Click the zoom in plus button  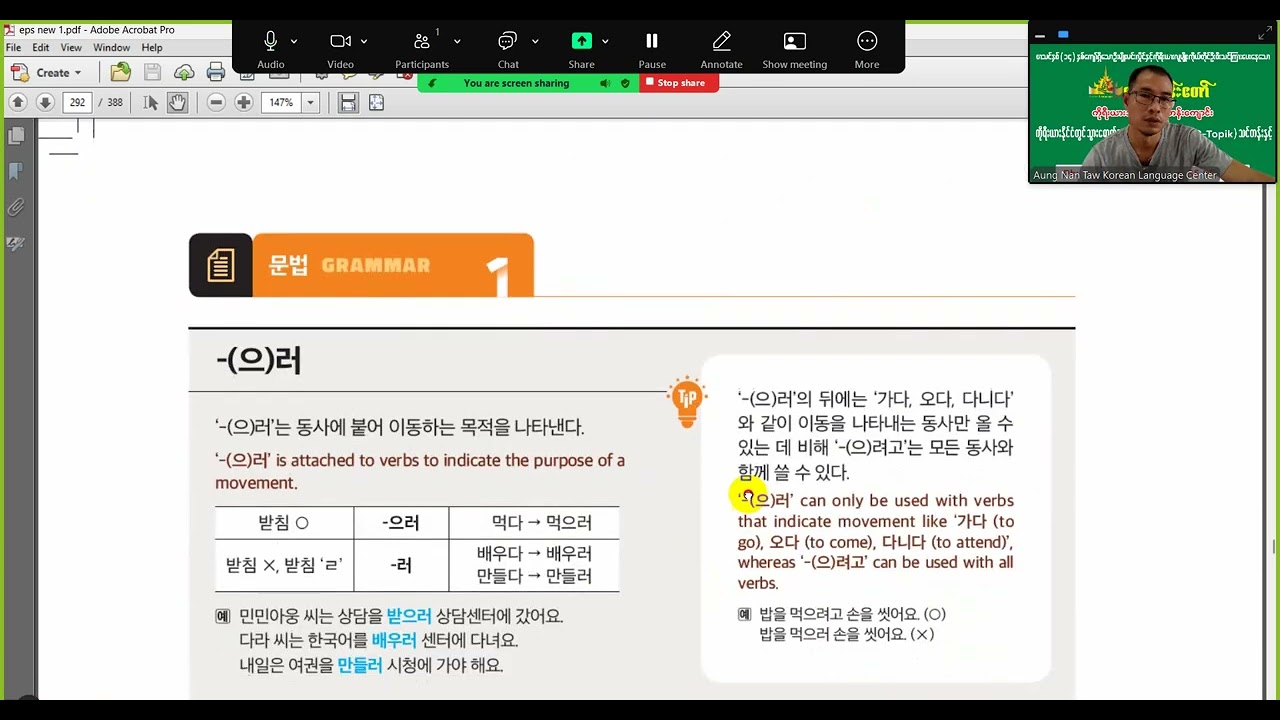point(243,102)
